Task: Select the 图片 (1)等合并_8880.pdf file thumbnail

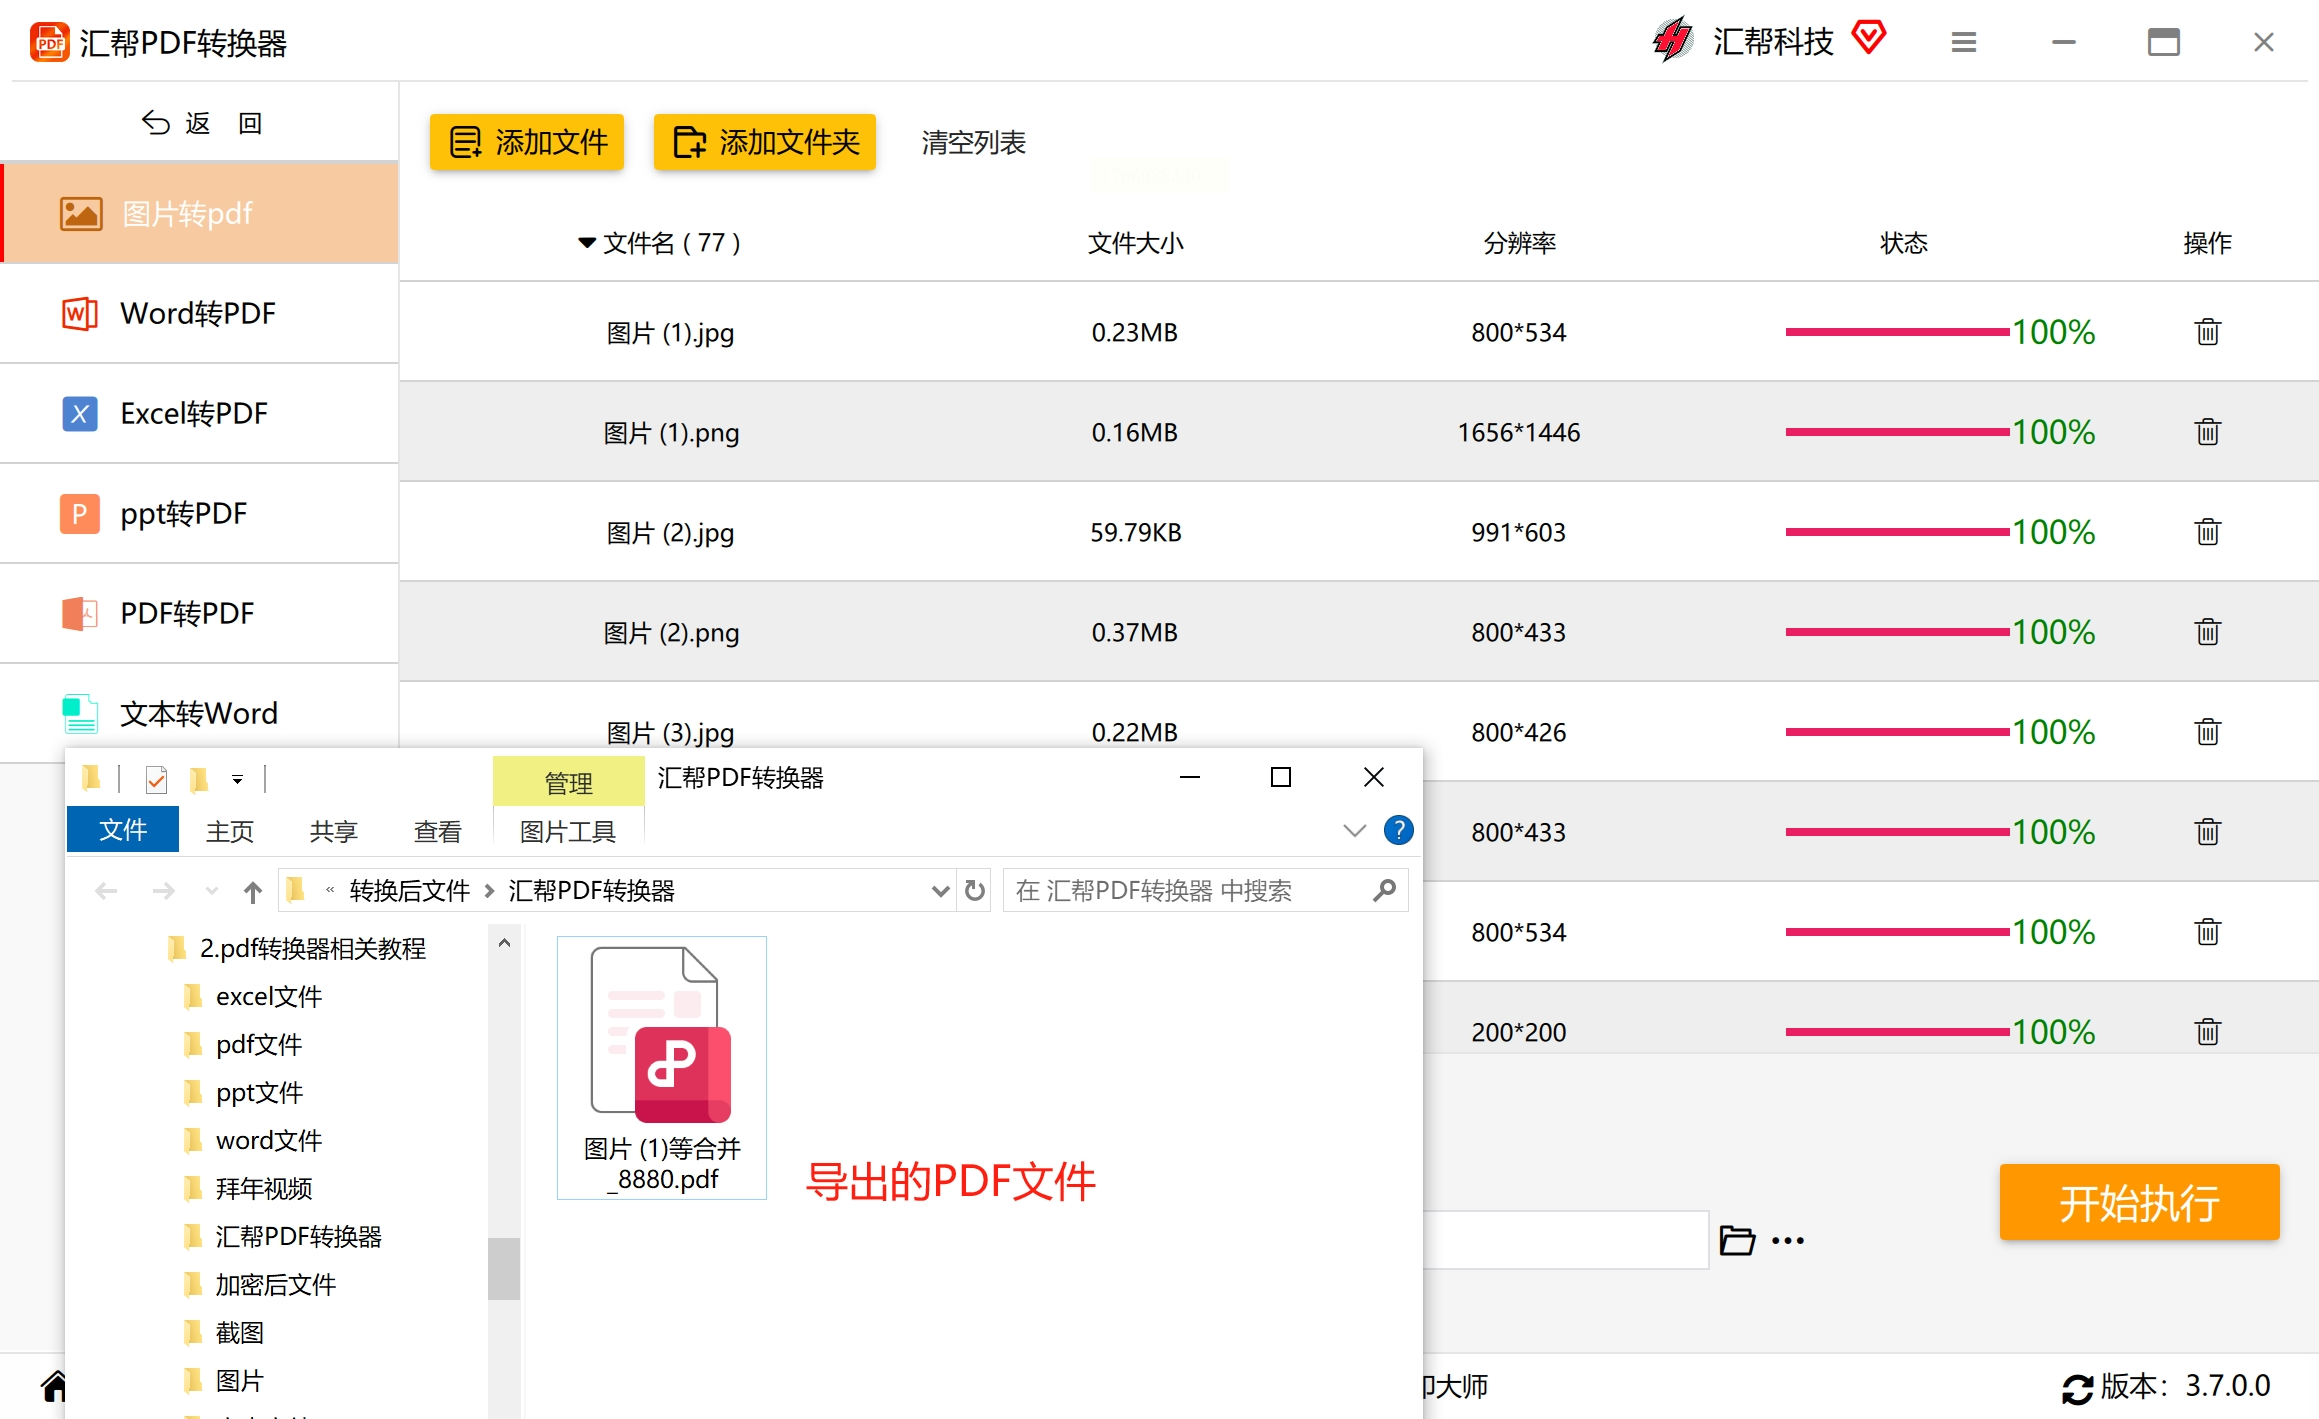Action: pos(662,1066)
